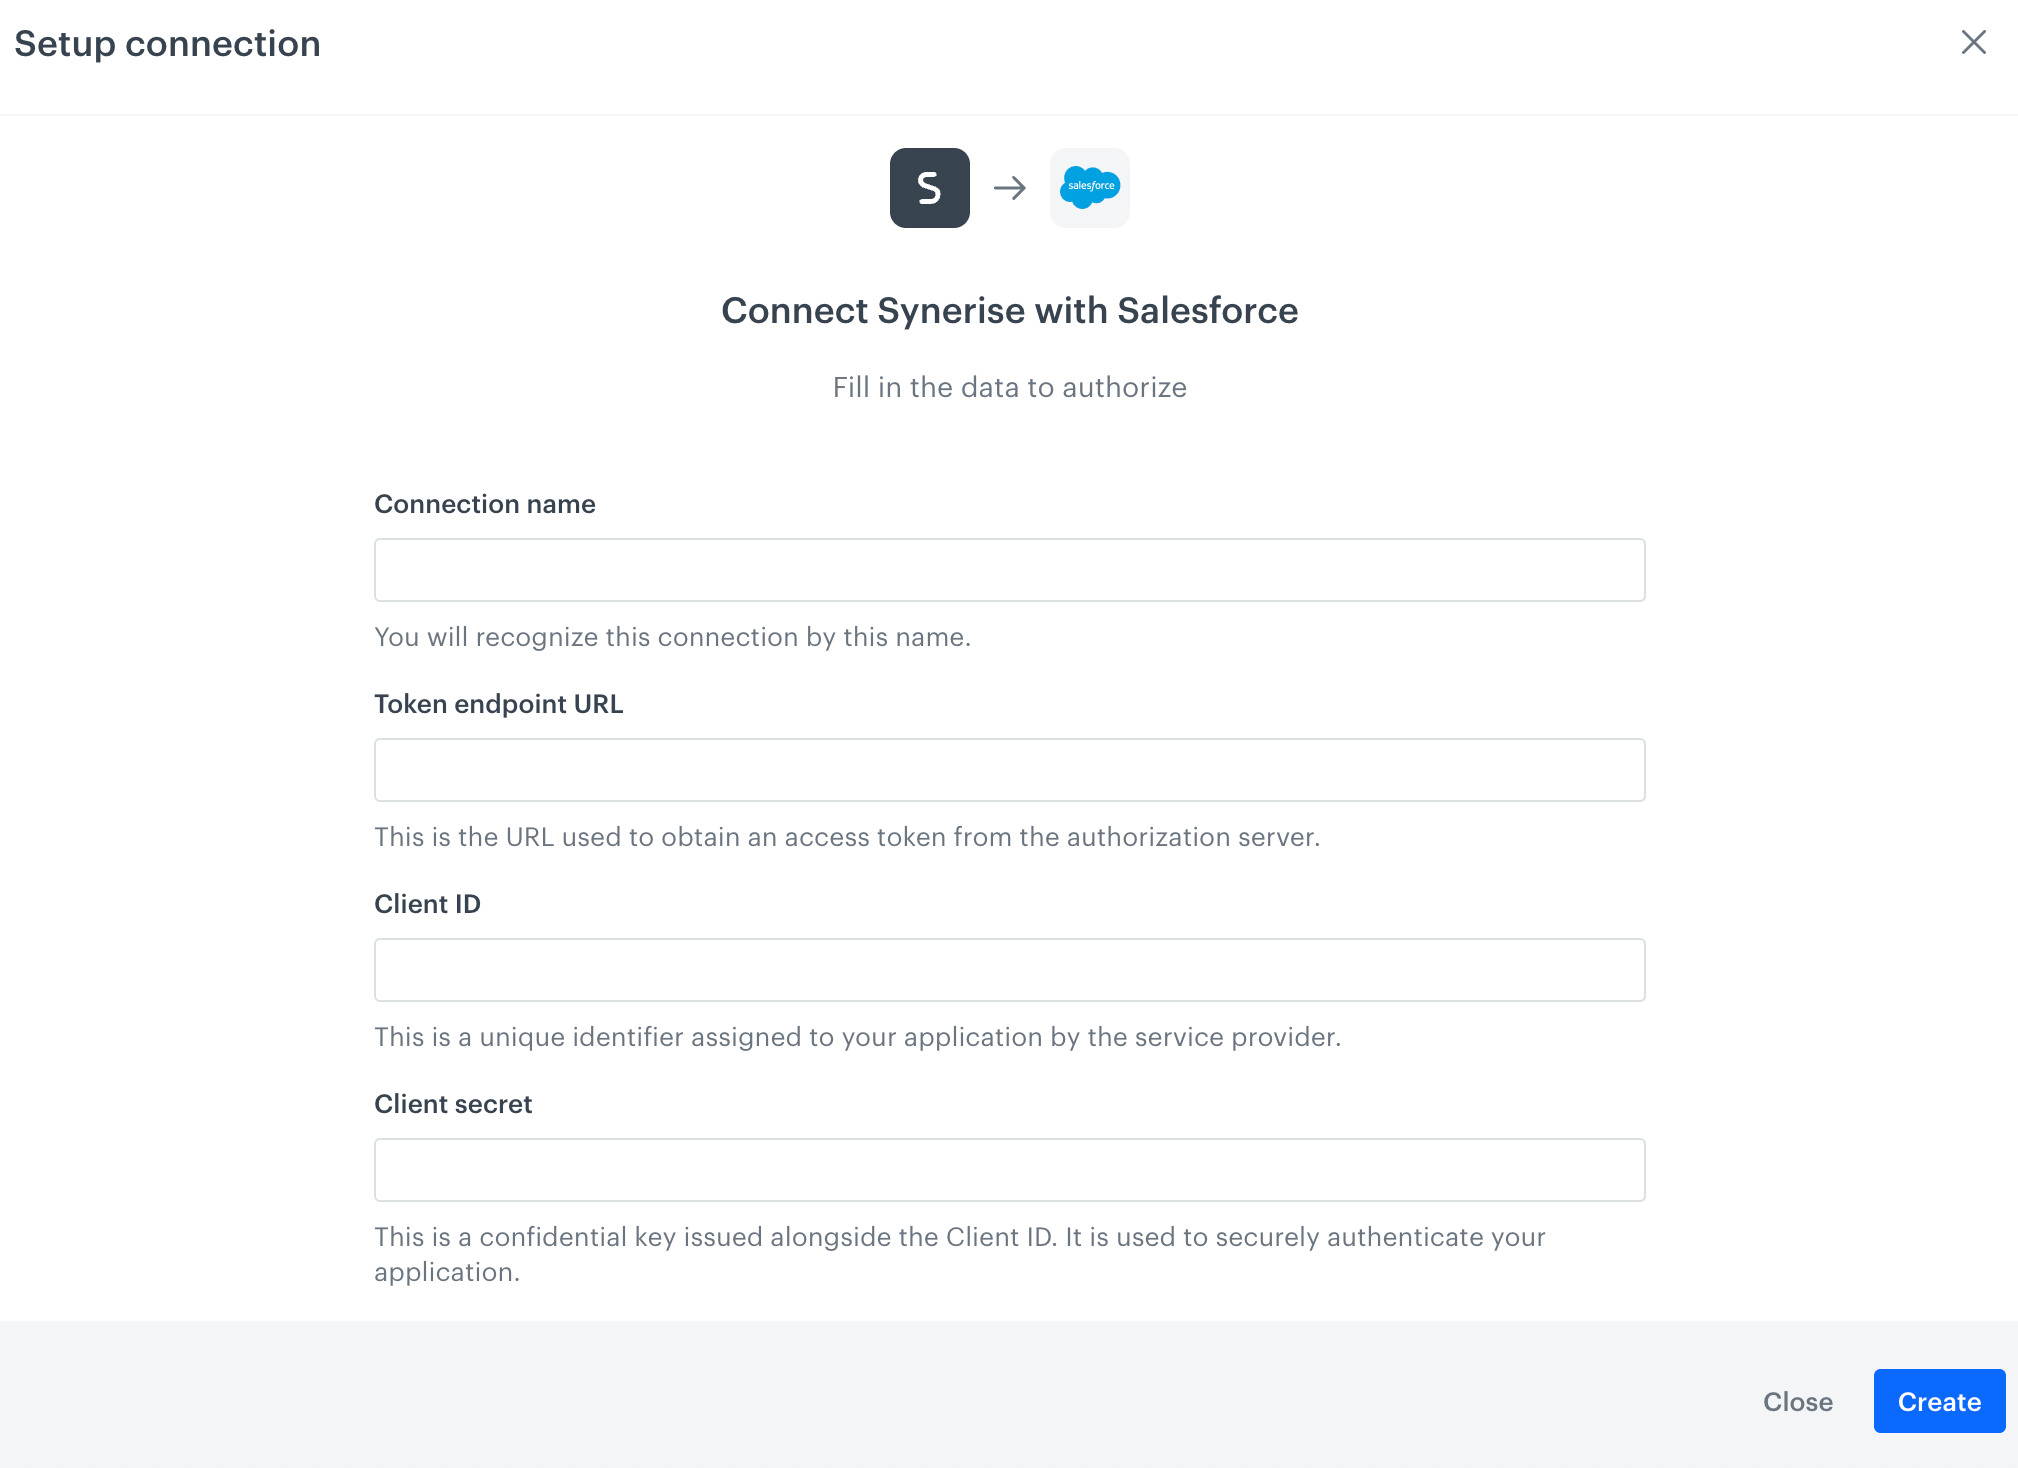Click the Client ID label
The width and height of the screenshot is (2018, 1468).
[427, 904]
